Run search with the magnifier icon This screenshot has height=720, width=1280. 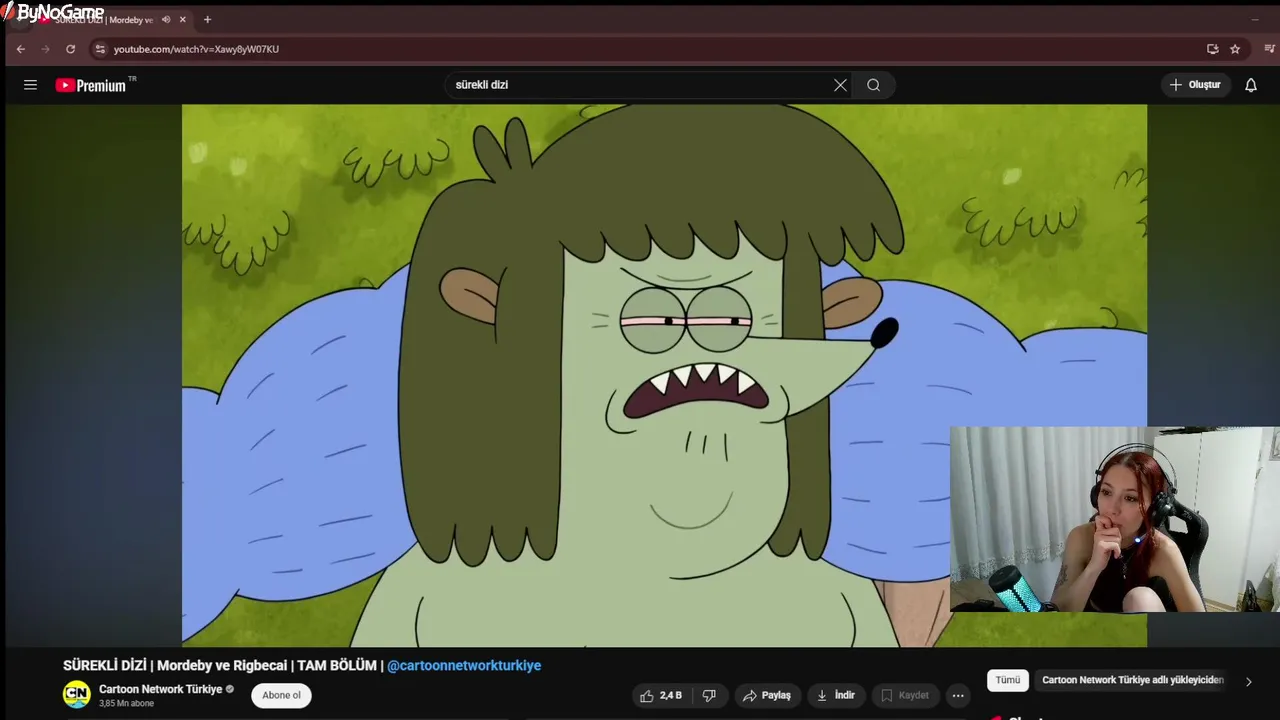(x=873, y=85)
